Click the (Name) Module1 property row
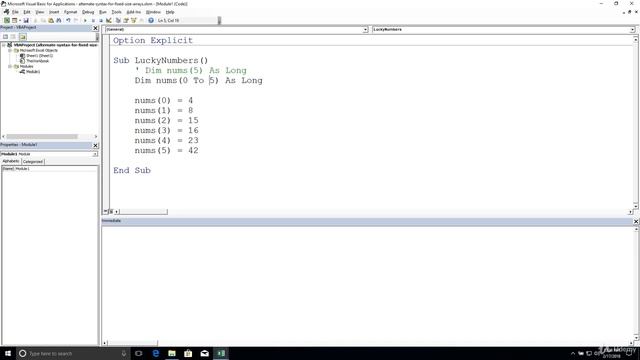Viewport: 640px width, 360px height. [x=50, y=169]
